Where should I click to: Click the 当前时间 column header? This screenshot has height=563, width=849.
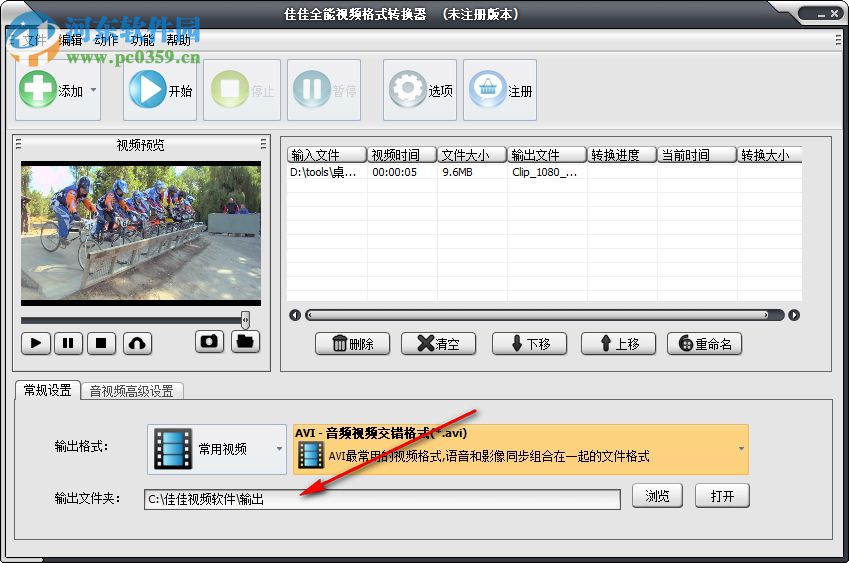(x=697, y=155)
